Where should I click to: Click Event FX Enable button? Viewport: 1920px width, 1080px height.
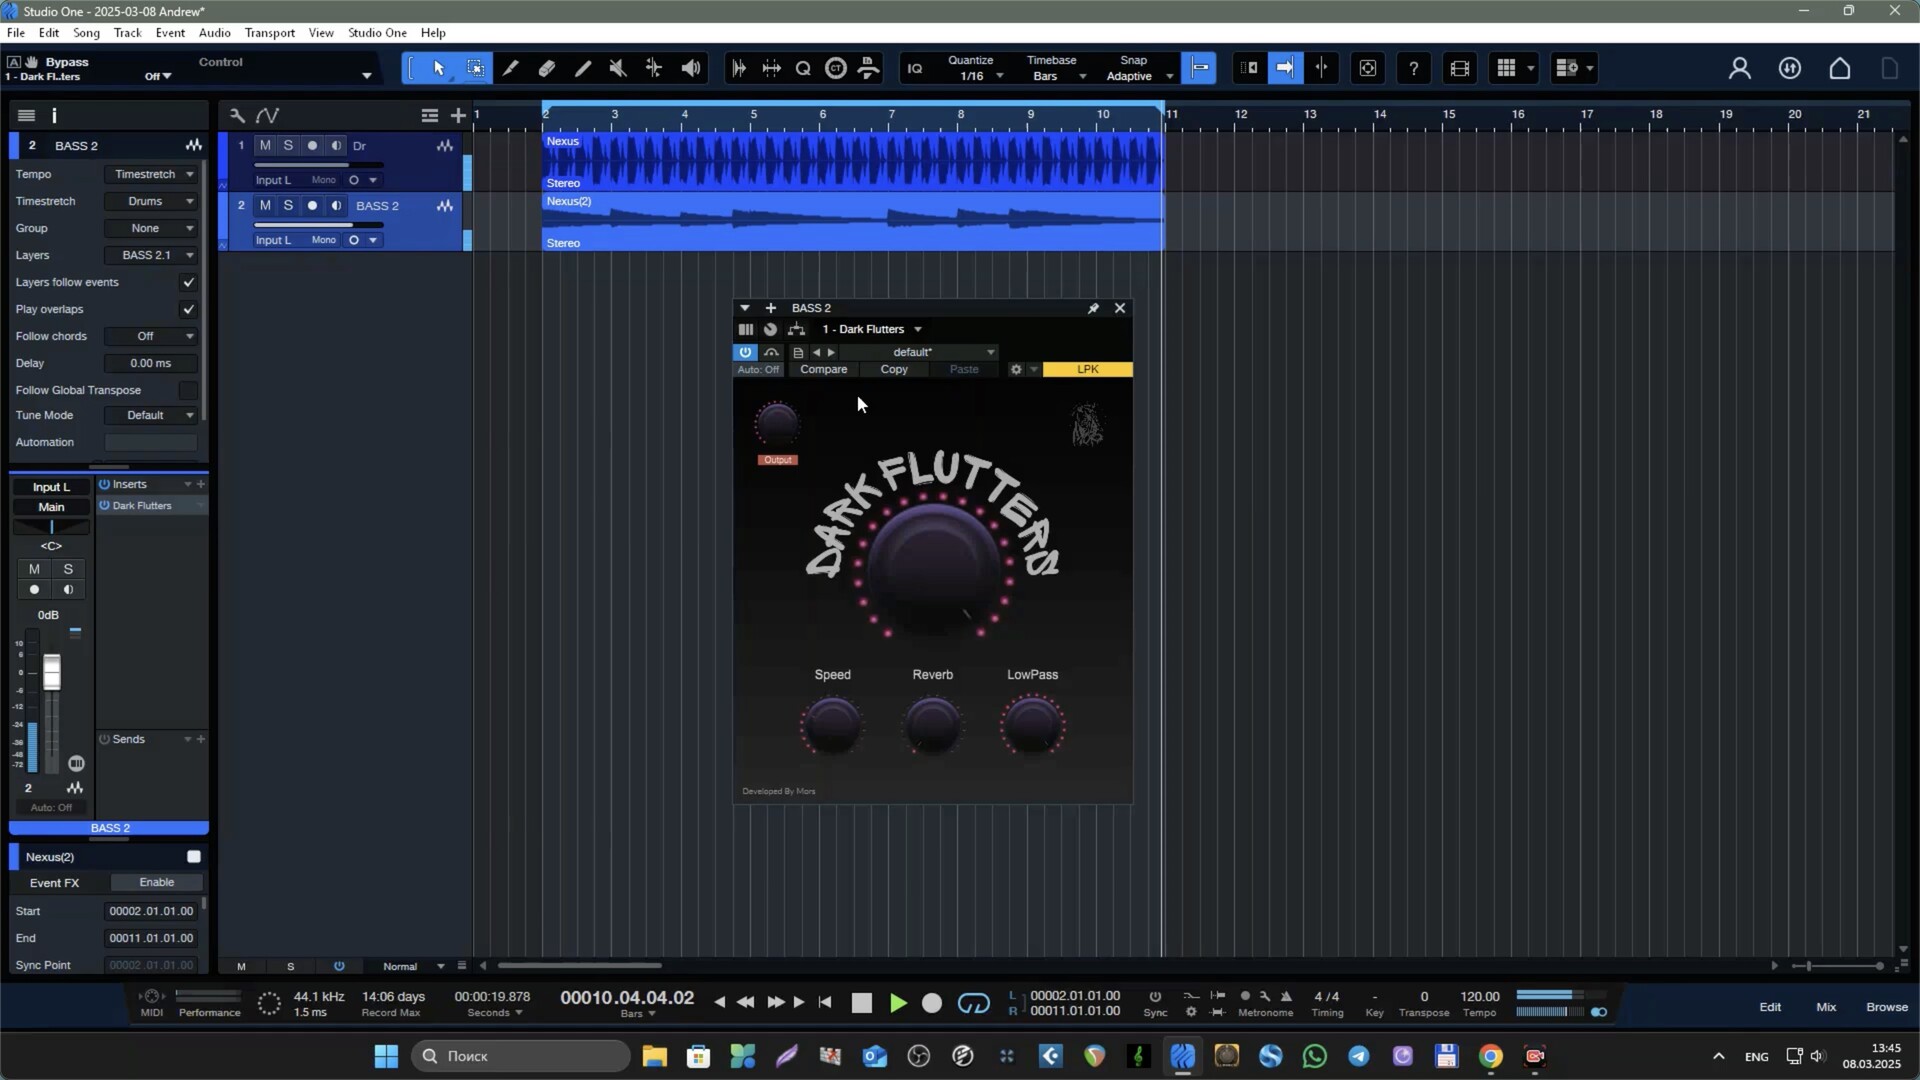point(157,882)
